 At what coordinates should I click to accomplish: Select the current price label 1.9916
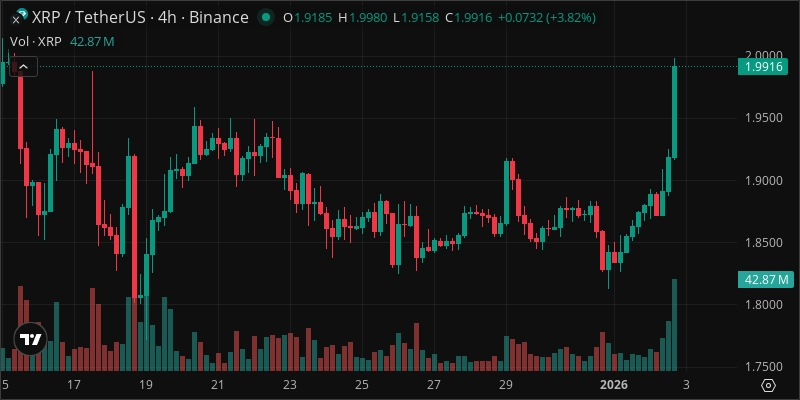[763, 67]
